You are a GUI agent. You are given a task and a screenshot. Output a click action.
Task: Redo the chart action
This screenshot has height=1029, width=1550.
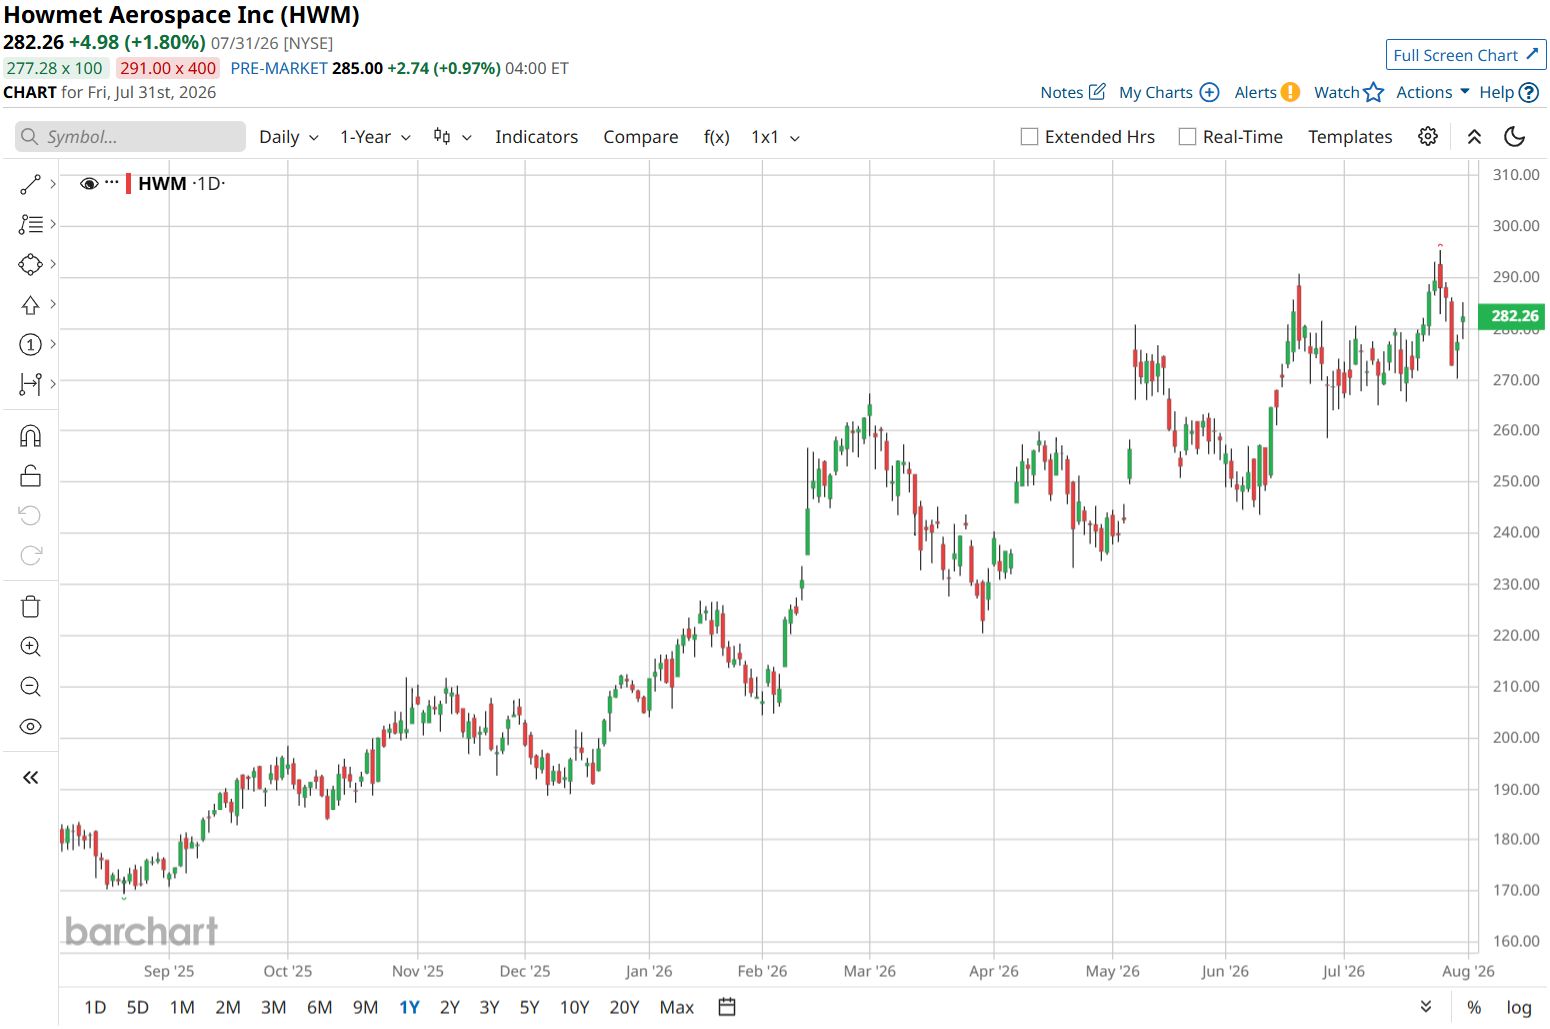(x=30, y=556)
